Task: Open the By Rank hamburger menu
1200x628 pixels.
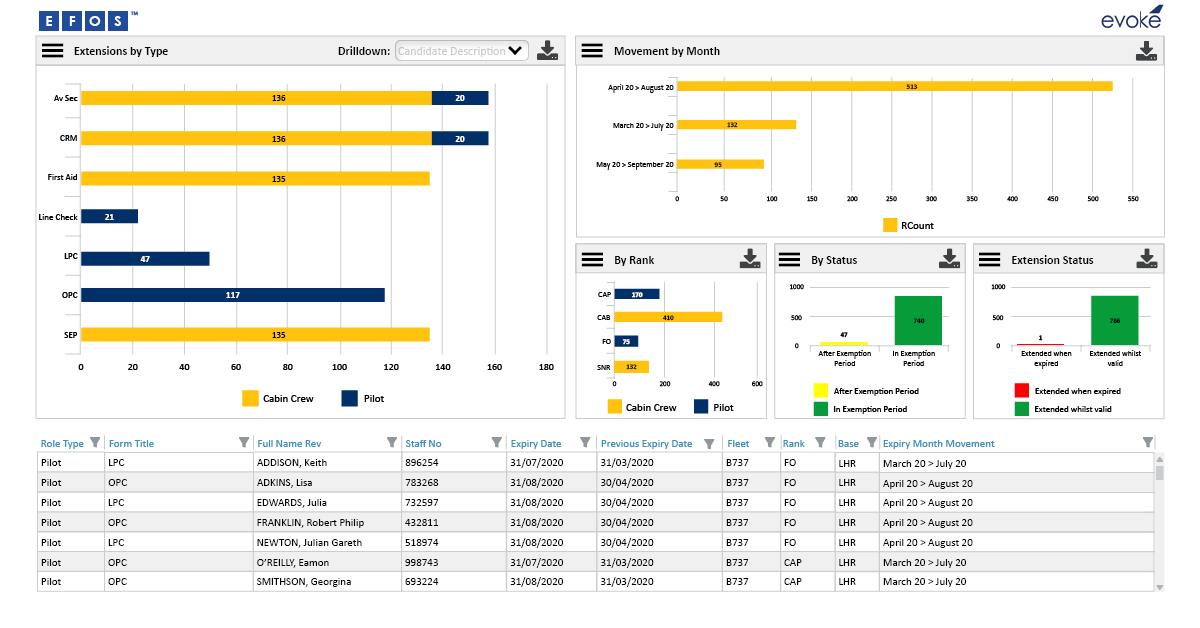Action: point(592,258)
